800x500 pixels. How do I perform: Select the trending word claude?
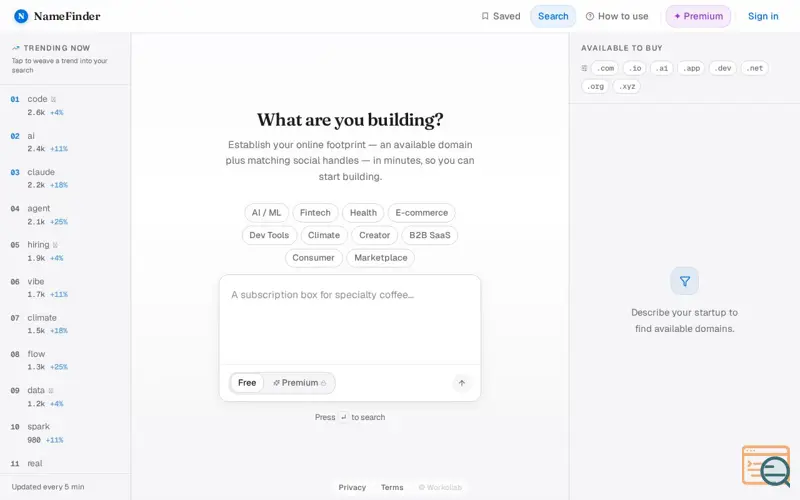coord(41,172)
